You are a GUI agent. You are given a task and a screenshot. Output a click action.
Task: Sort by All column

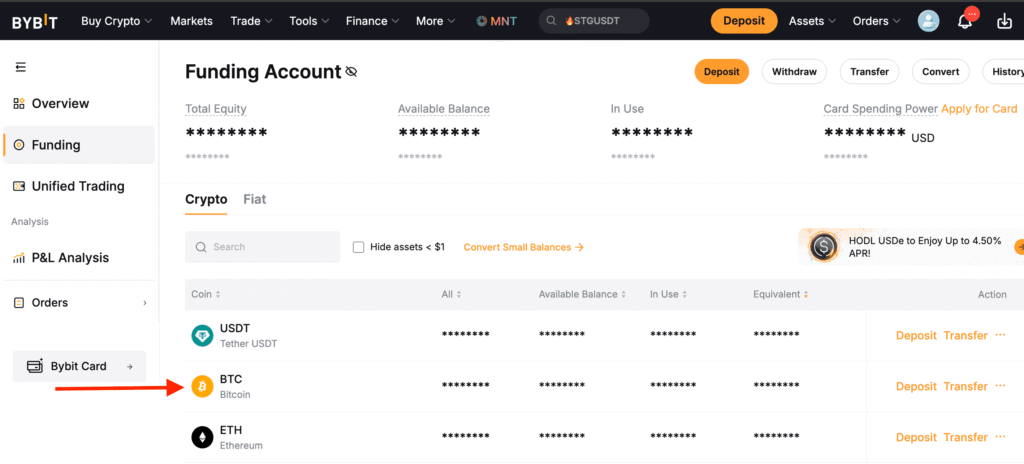pyautogui.click(x=451, y=295)
